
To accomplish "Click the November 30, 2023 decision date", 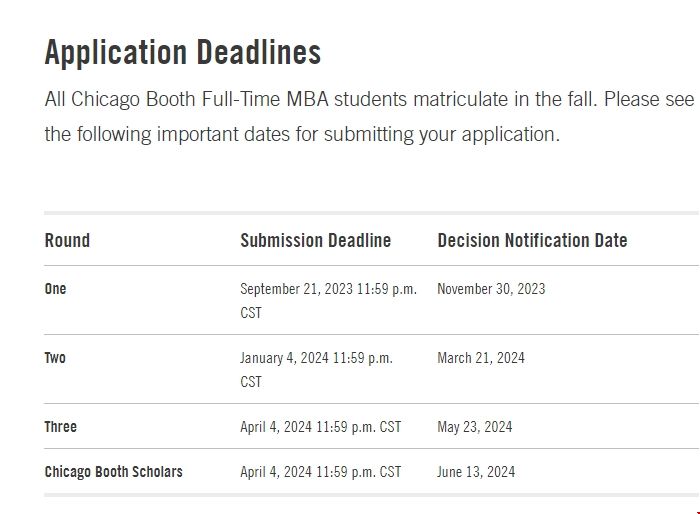I will [491, 289].
